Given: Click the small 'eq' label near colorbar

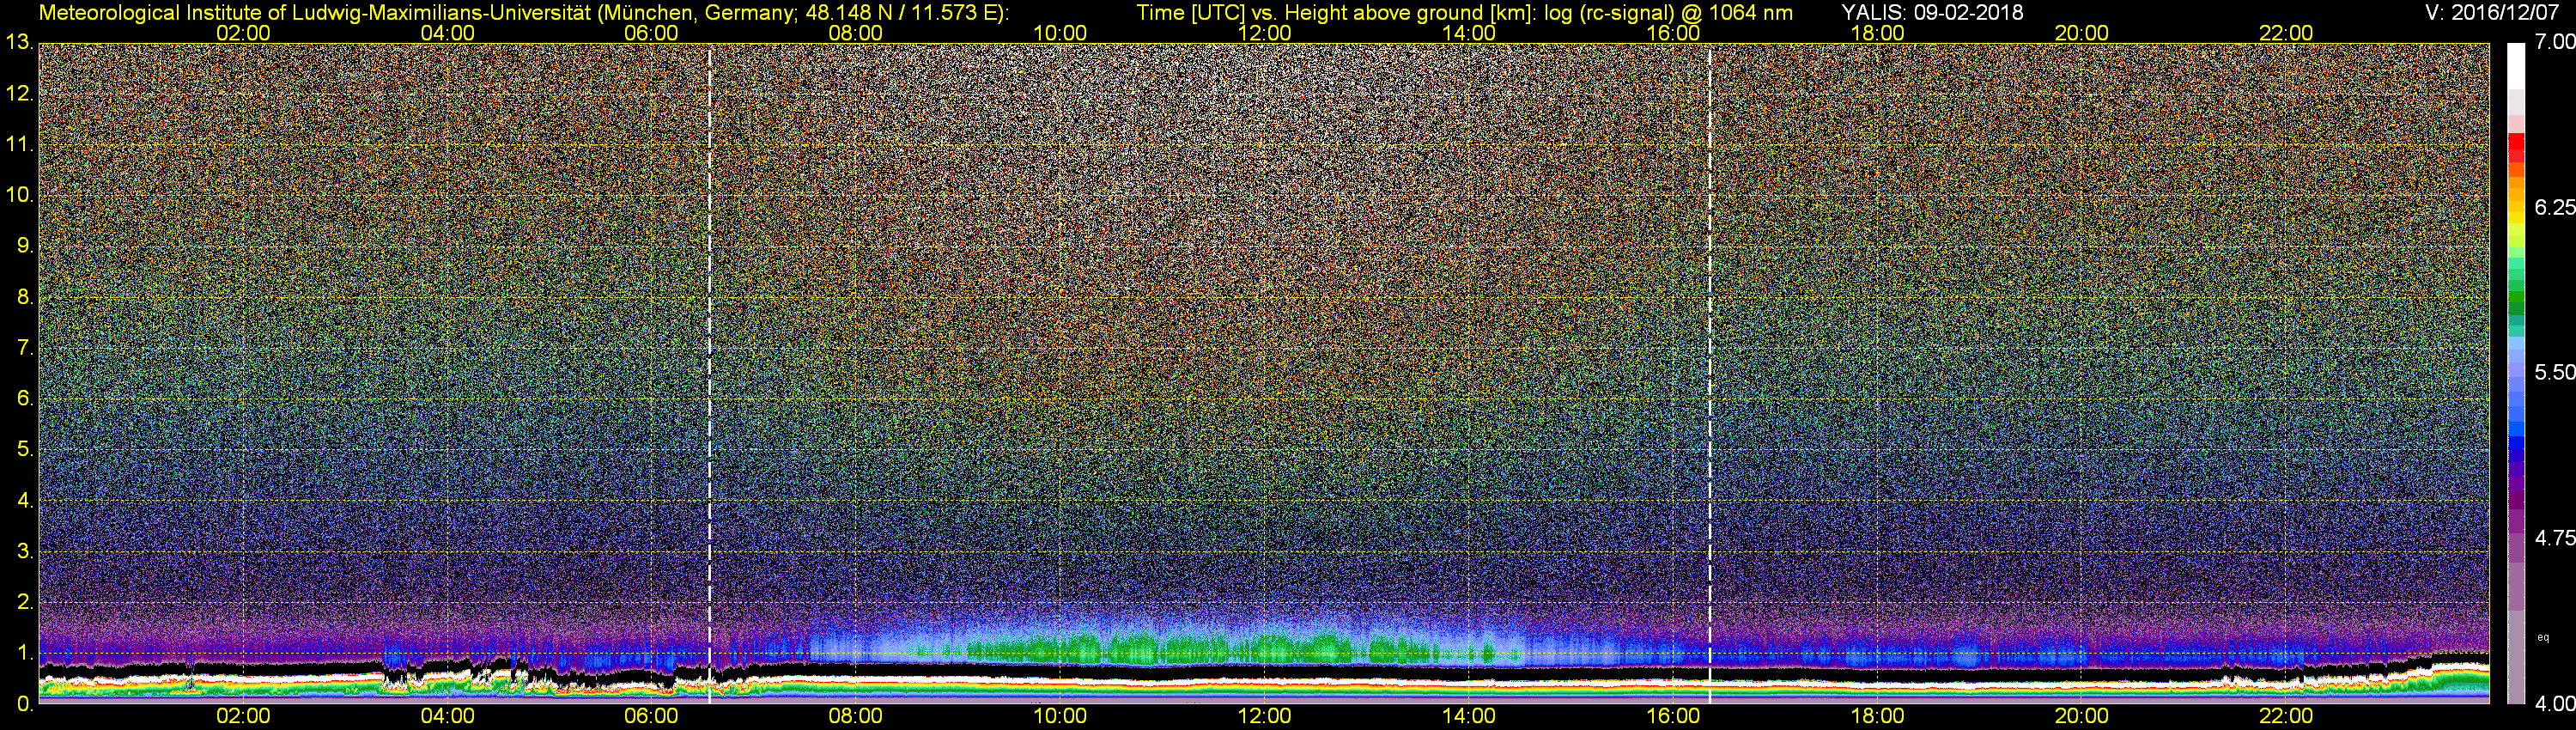Looking at the screenshot, I should click(x=2543, y=637).
